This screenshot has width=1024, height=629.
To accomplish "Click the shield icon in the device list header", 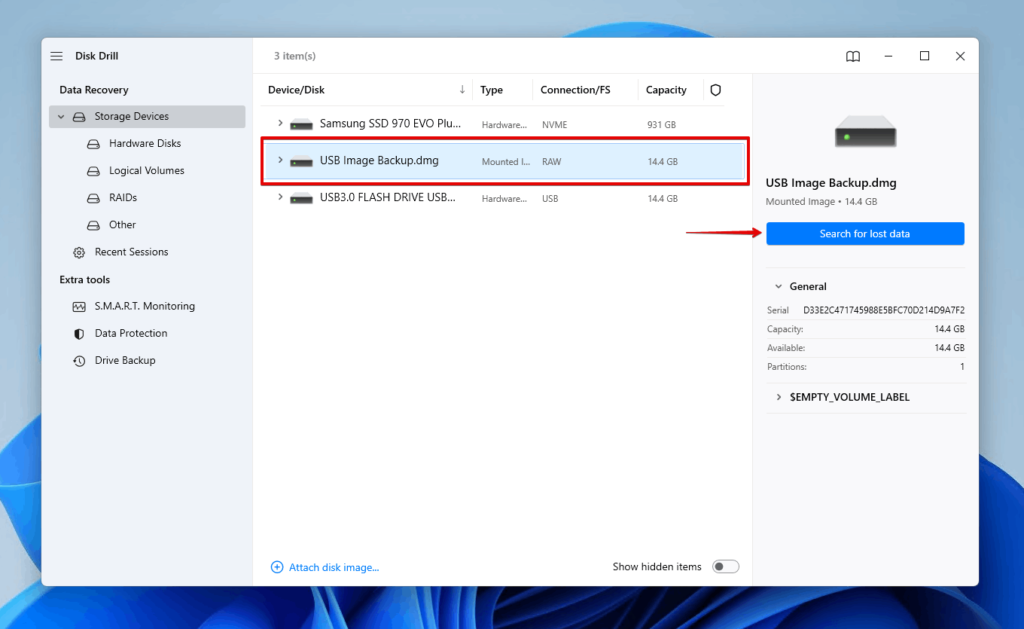I will click(x=715, y=90).
